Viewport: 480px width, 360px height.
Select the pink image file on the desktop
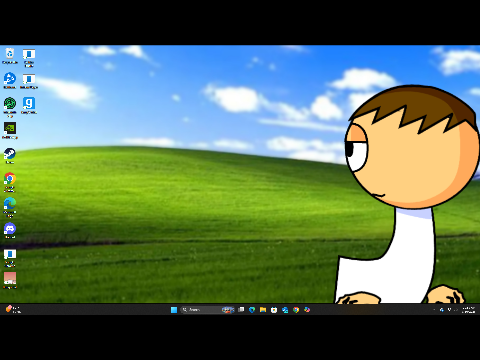click(10, 280)
